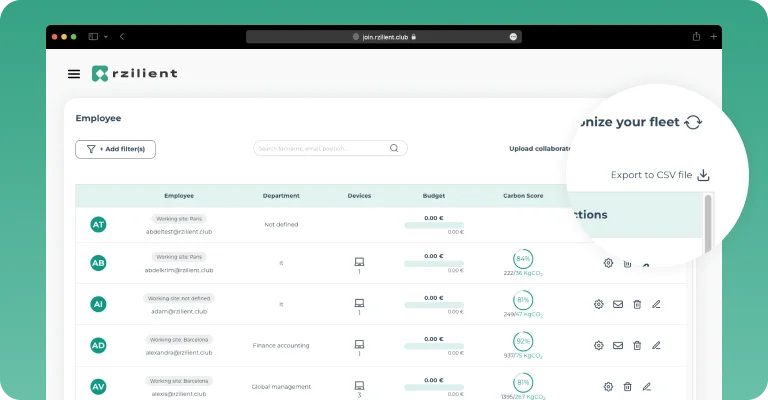The width and height of the screenshot is (768, 400).
Task: Select the AD employee avatar
Action: 98,345
